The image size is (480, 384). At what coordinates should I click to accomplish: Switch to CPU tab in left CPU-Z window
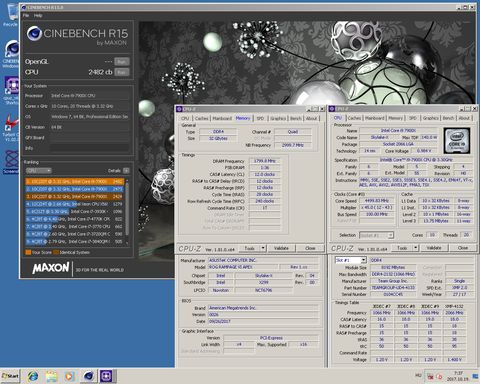[185, 118]
